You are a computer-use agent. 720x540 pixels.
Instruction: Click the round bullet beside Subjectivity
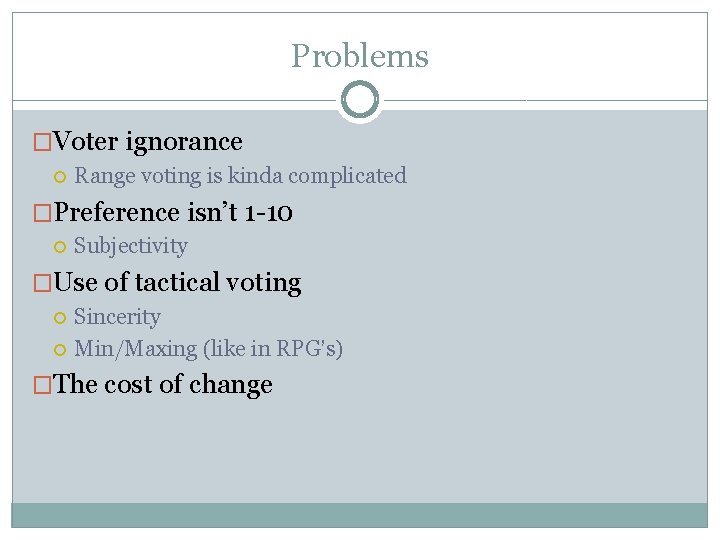(60, 247)
